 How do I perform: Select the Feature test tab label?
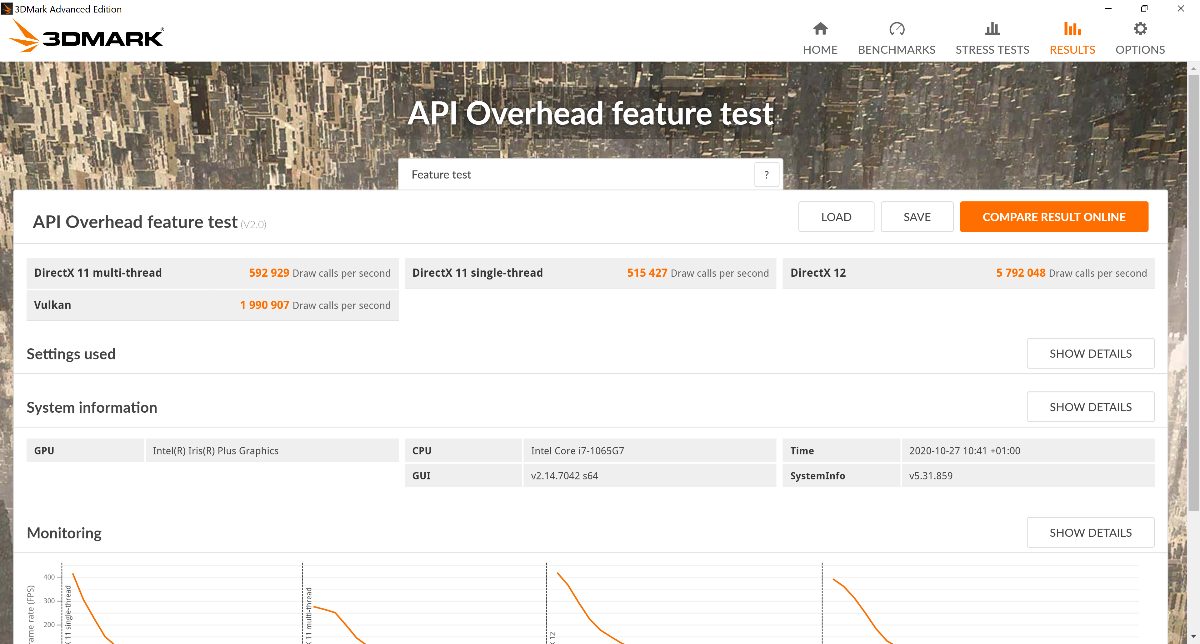coord(441,175)
